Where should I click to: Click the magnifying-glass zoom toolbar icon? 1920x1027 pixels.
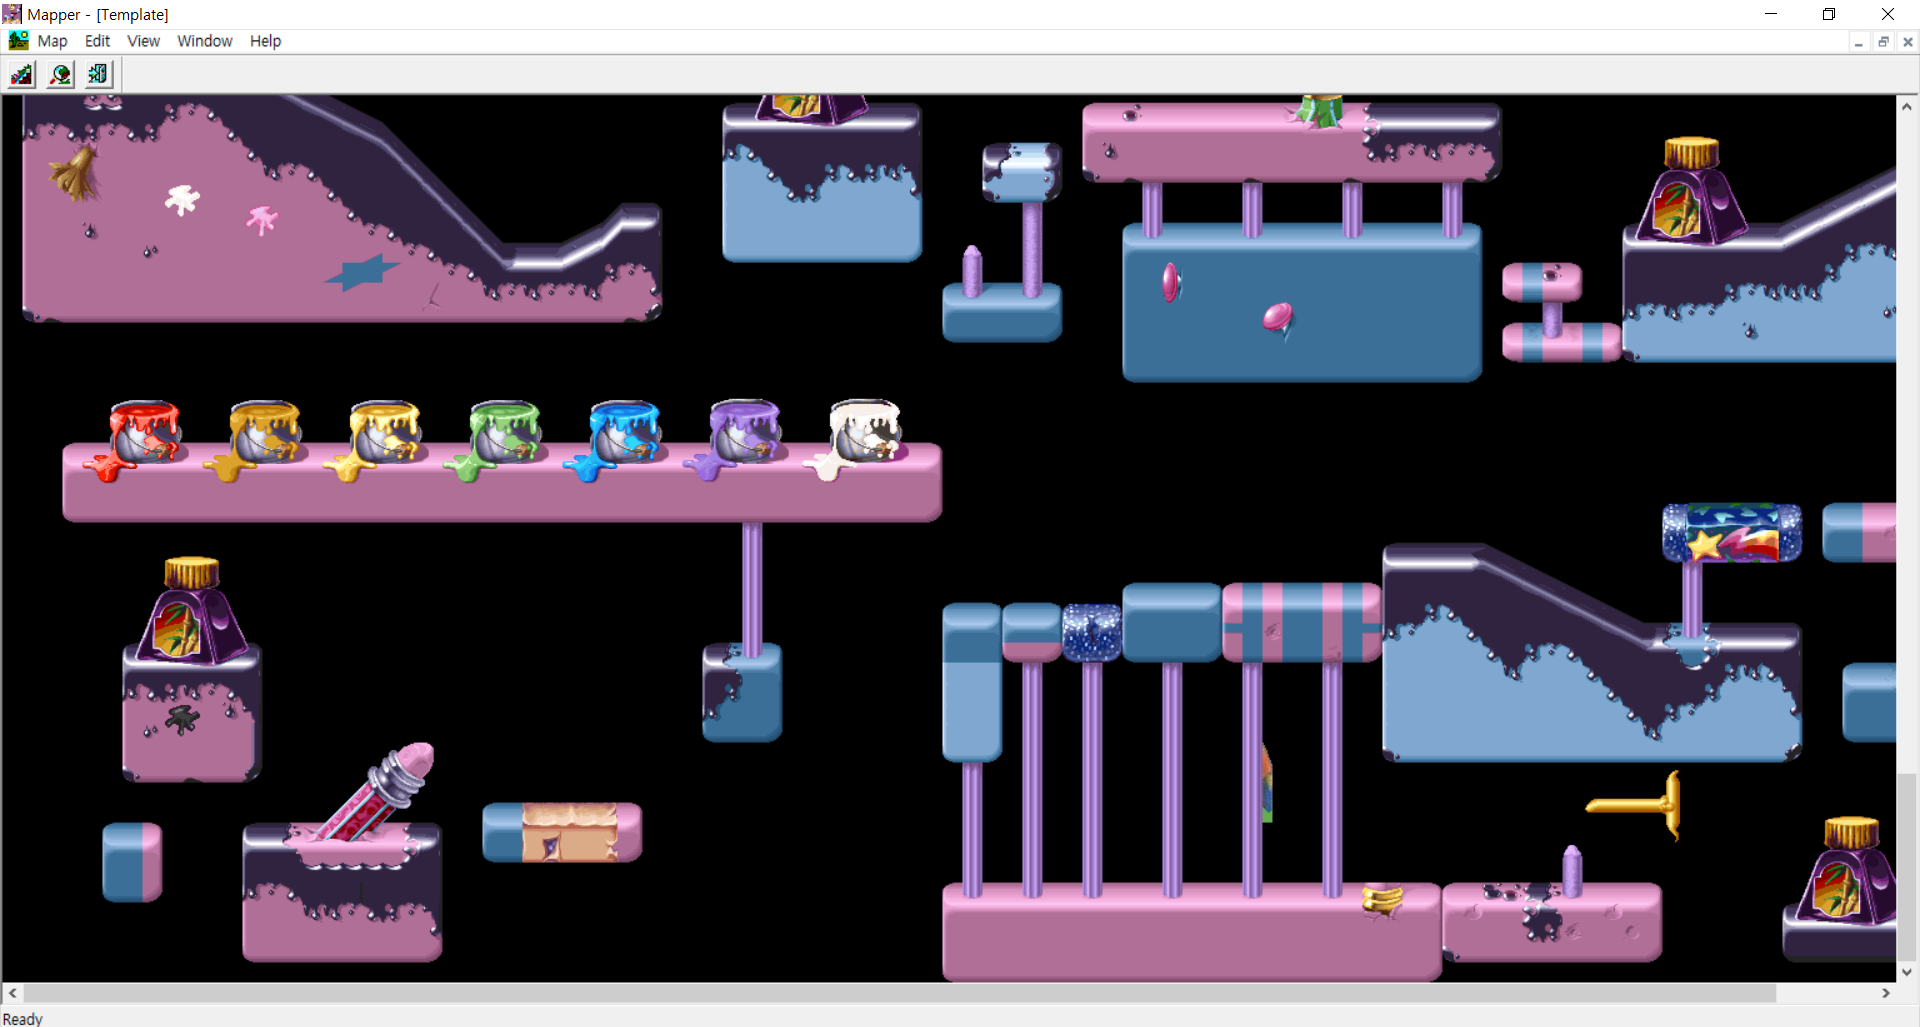pos(61,74)
